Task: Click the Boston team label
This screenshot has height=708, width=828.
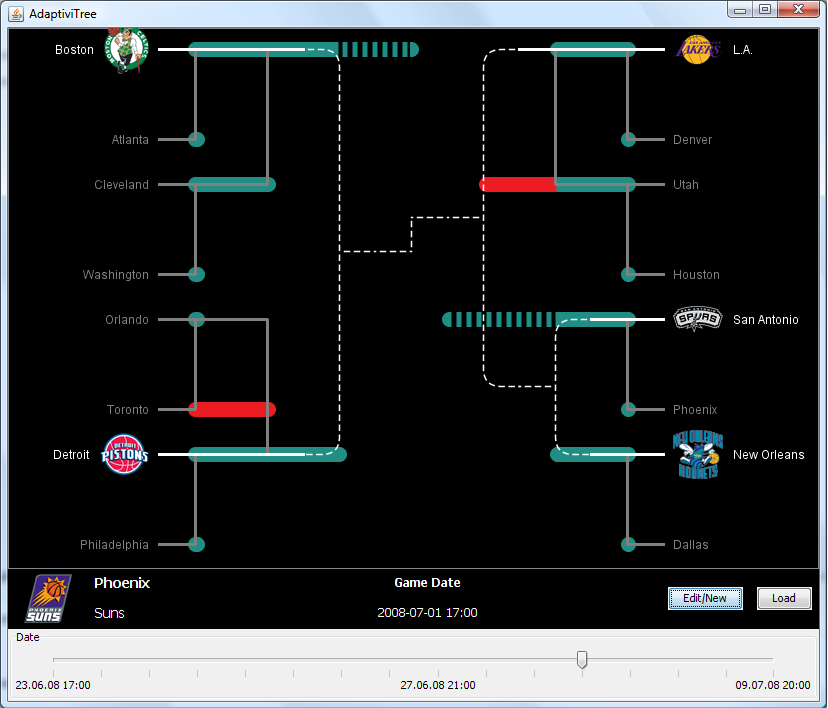Action: 74,50
